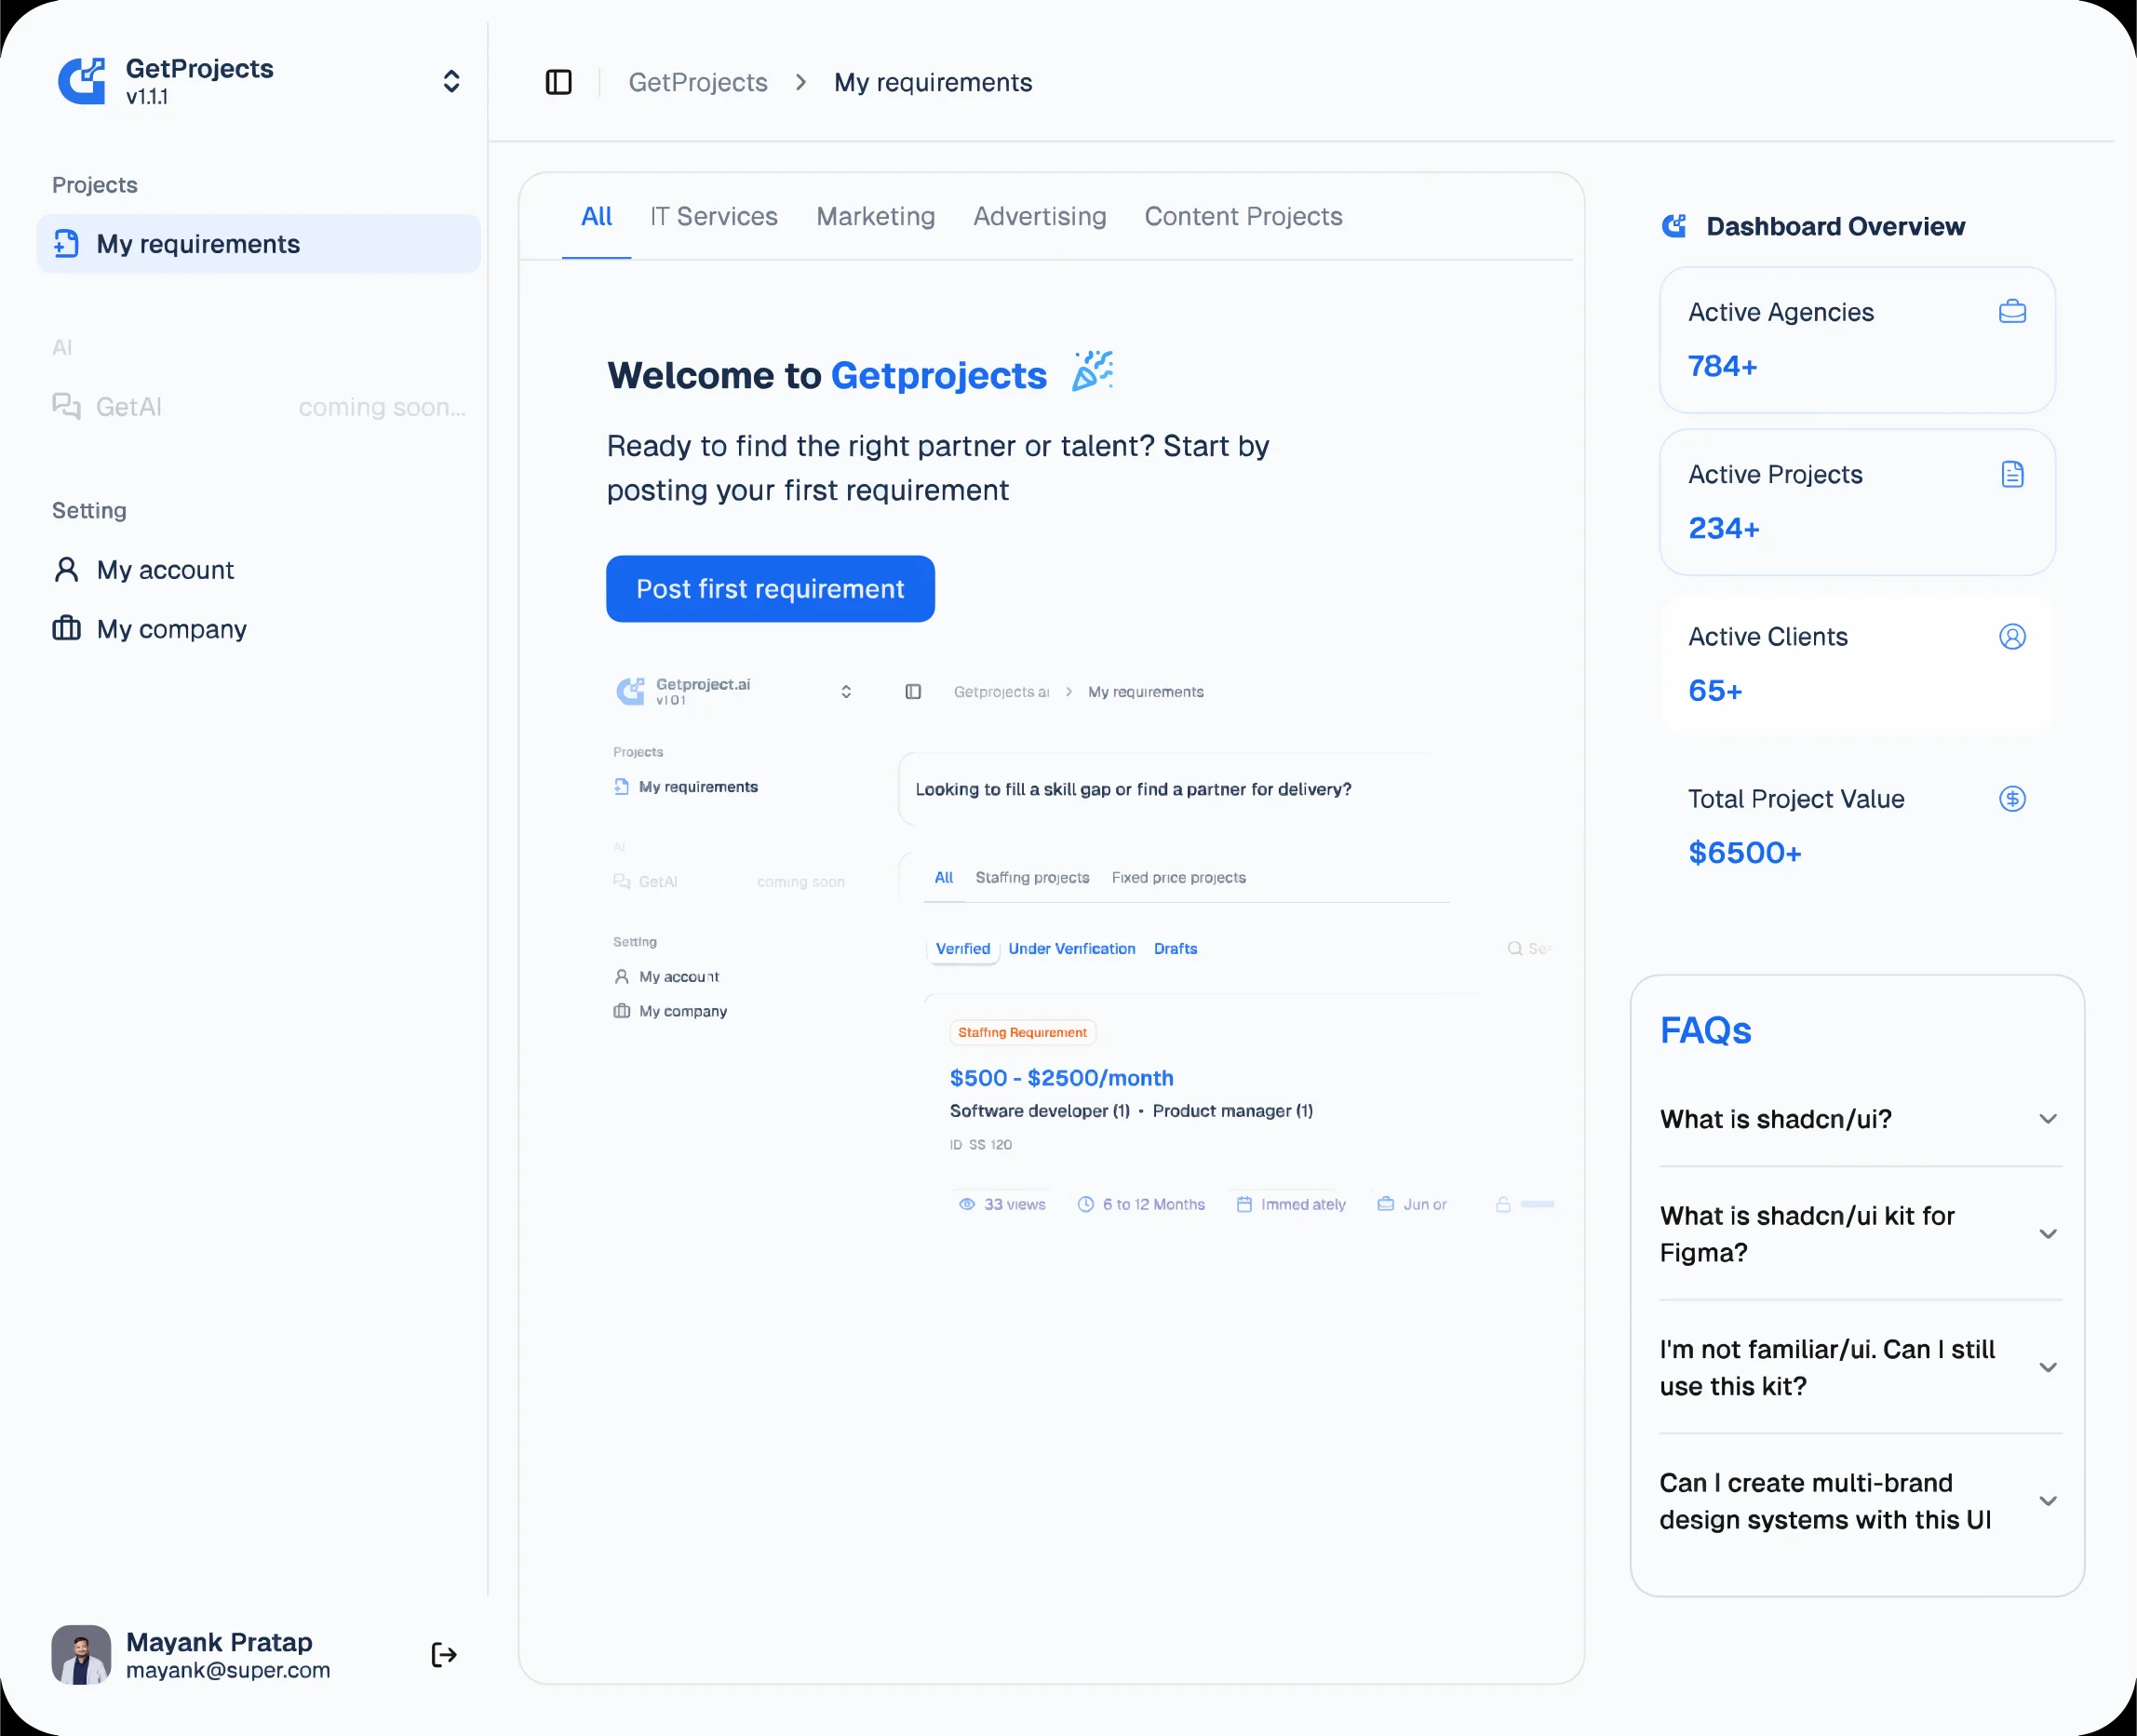Click the Active Clients user icon
The width and height of the screenshot is (2137, 1736).
click(2012, 636)
